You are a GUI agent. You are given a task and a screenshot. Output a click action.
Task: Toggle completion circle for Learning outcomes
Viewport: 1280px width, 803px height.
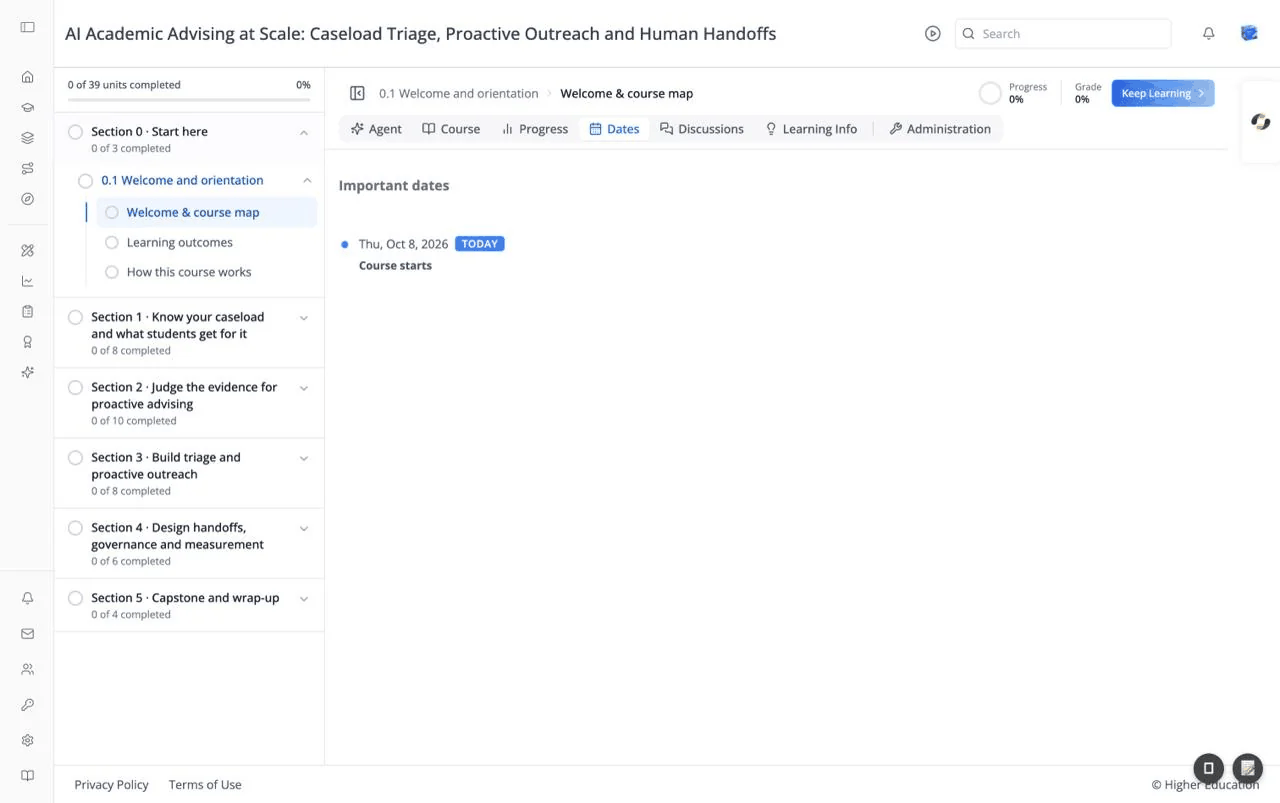tap(112, 242)
